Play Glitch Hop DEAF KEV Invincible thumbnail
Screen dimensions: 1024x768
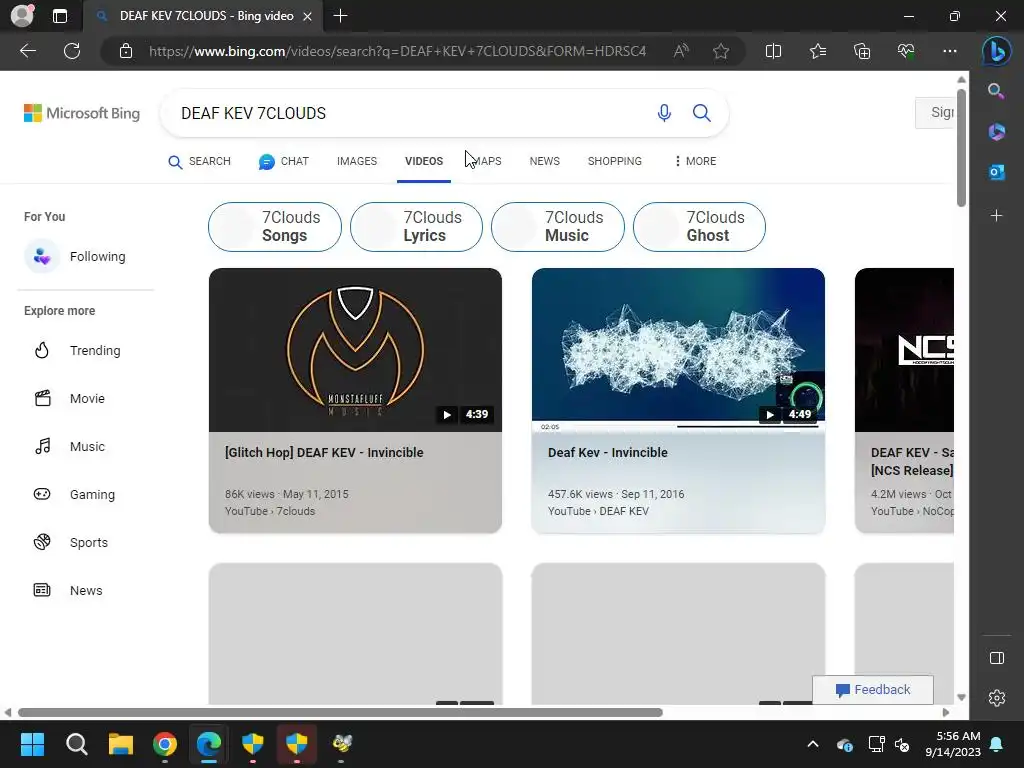coord(355,350)
